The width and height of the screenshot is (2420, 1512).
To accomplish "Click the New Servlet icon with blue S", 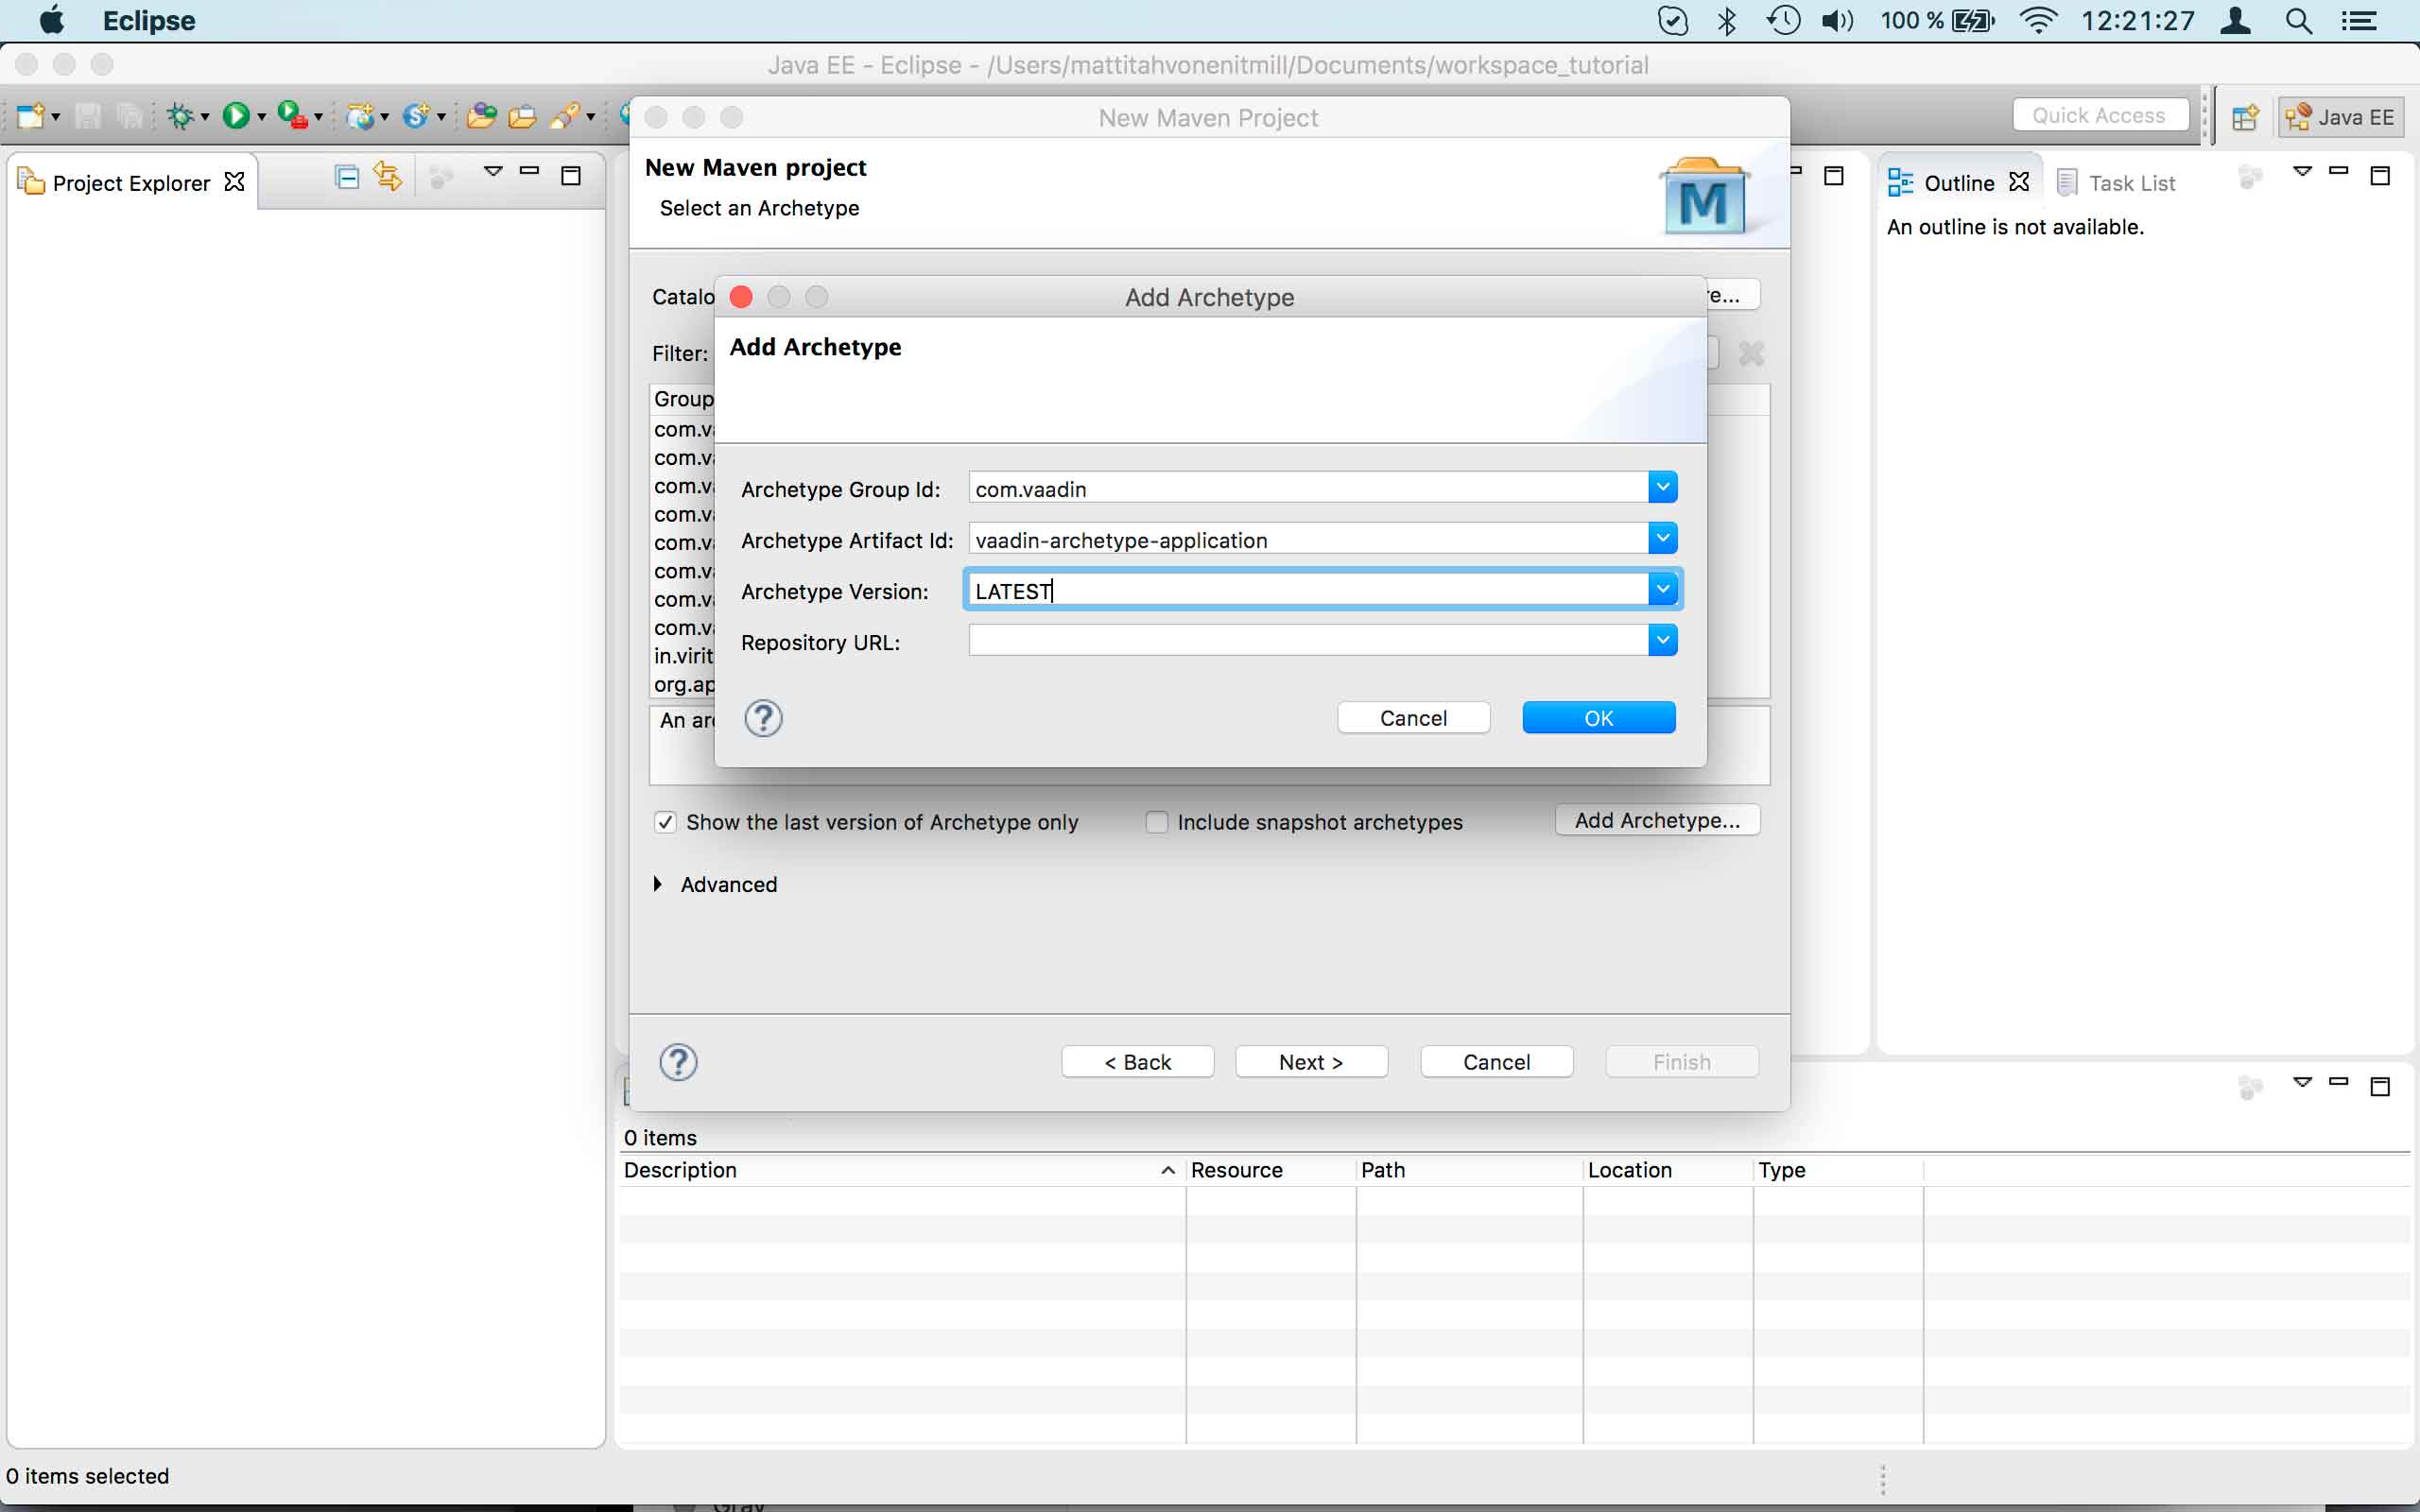I will (416, 116).
